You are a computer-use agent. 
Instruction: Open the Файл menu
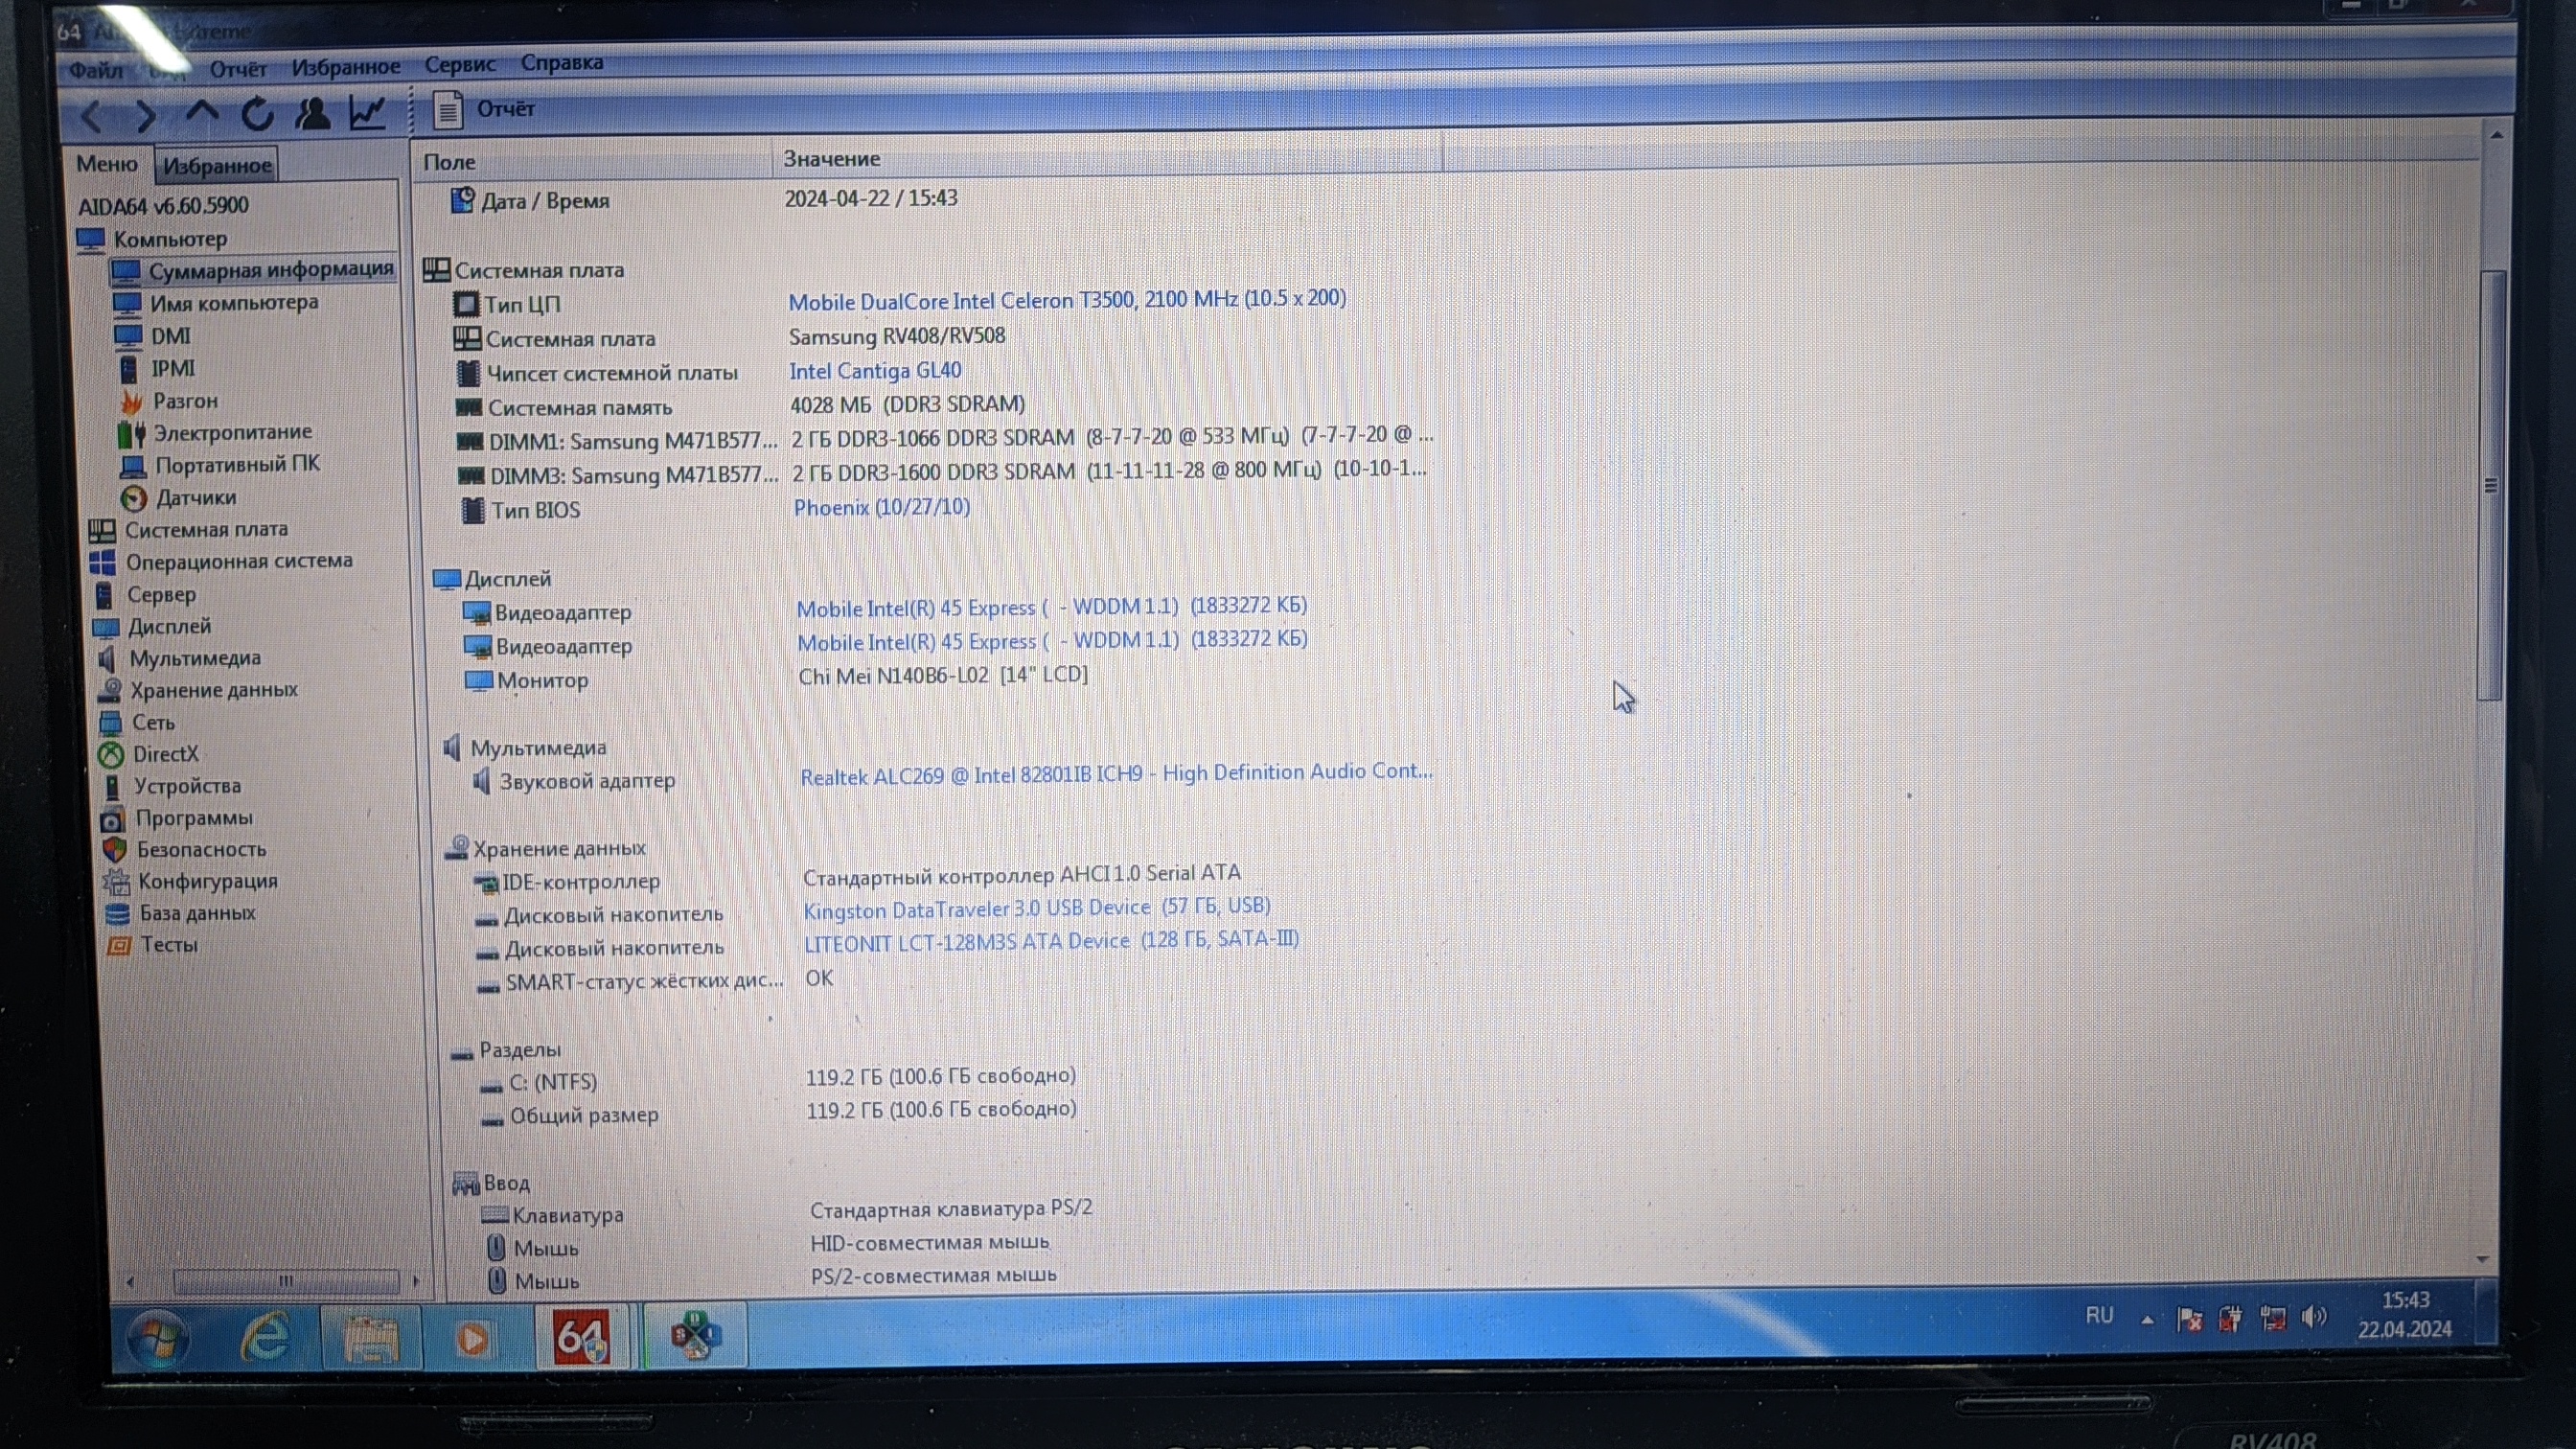click(95, 71)
